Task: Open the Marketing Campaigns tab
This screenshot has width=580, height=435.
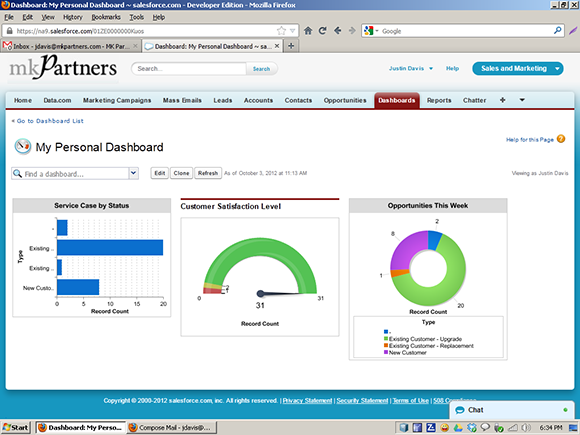Action: click(117, 100)
